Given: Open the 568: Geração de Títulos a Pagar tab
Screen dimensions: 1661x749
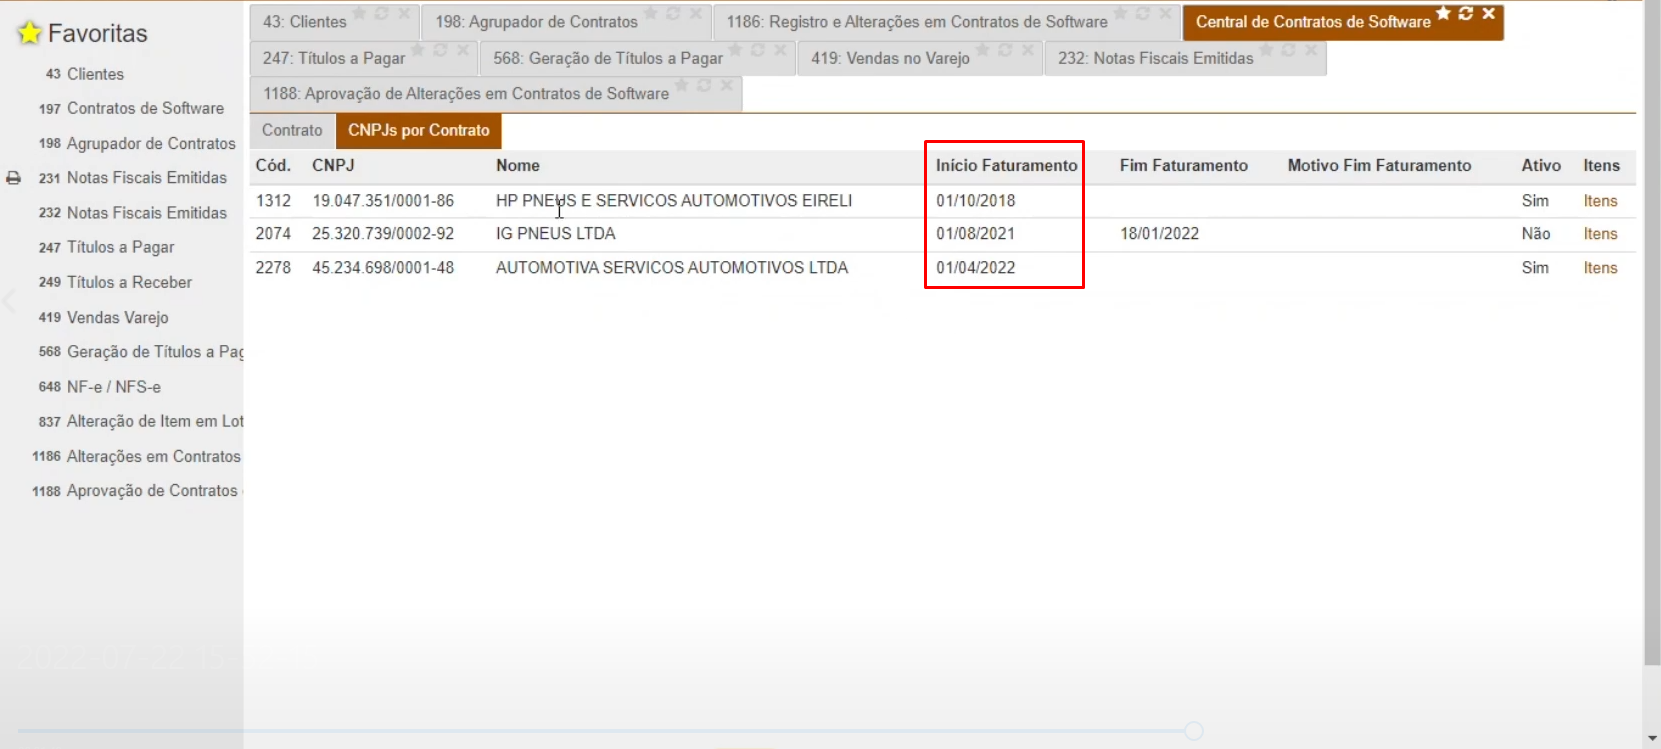Looking at the screenshot, I should coord(608,58).
